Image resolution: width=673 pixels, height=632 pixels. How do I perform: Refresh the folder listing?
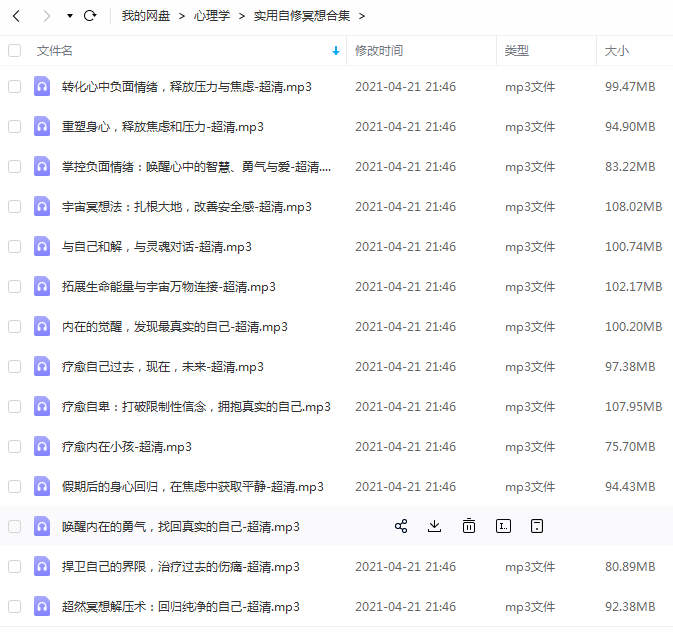[x=90, y=16]
